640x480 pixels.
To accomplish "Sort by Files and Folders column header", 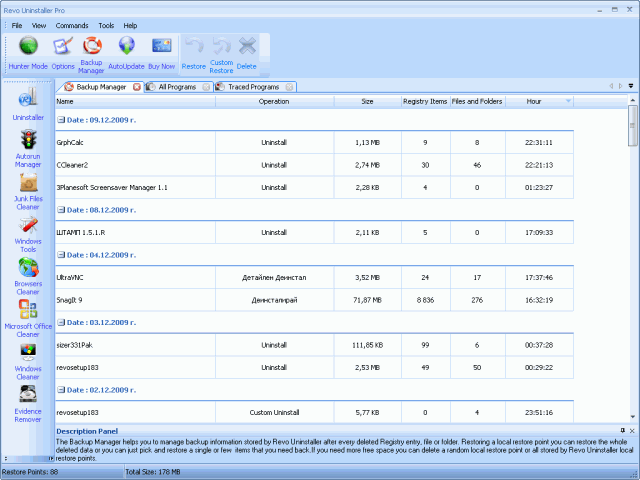I will [x=478, y=101].
